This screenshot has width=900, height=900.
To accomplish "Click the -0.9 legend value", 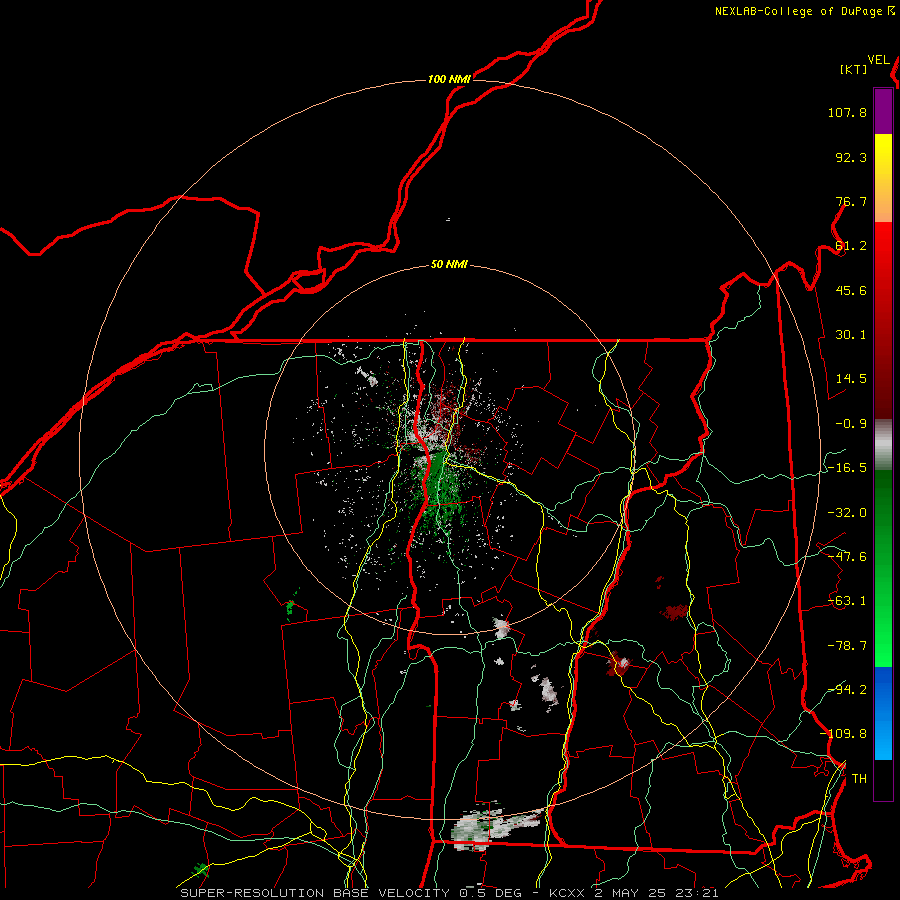I will pos(851,424).
